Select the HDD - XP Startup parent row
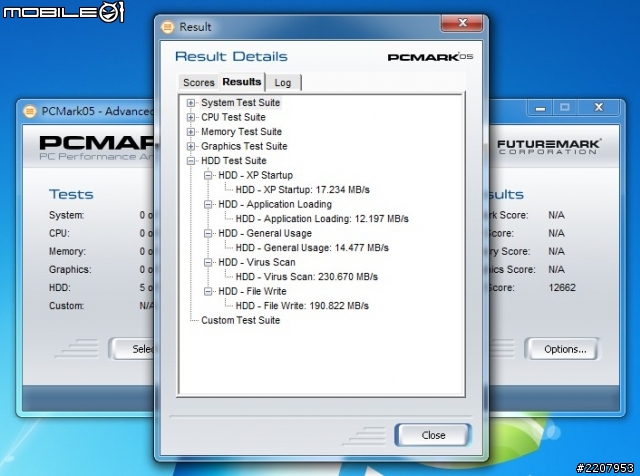Viewport: 640px width, 476px height. (256, 176)
